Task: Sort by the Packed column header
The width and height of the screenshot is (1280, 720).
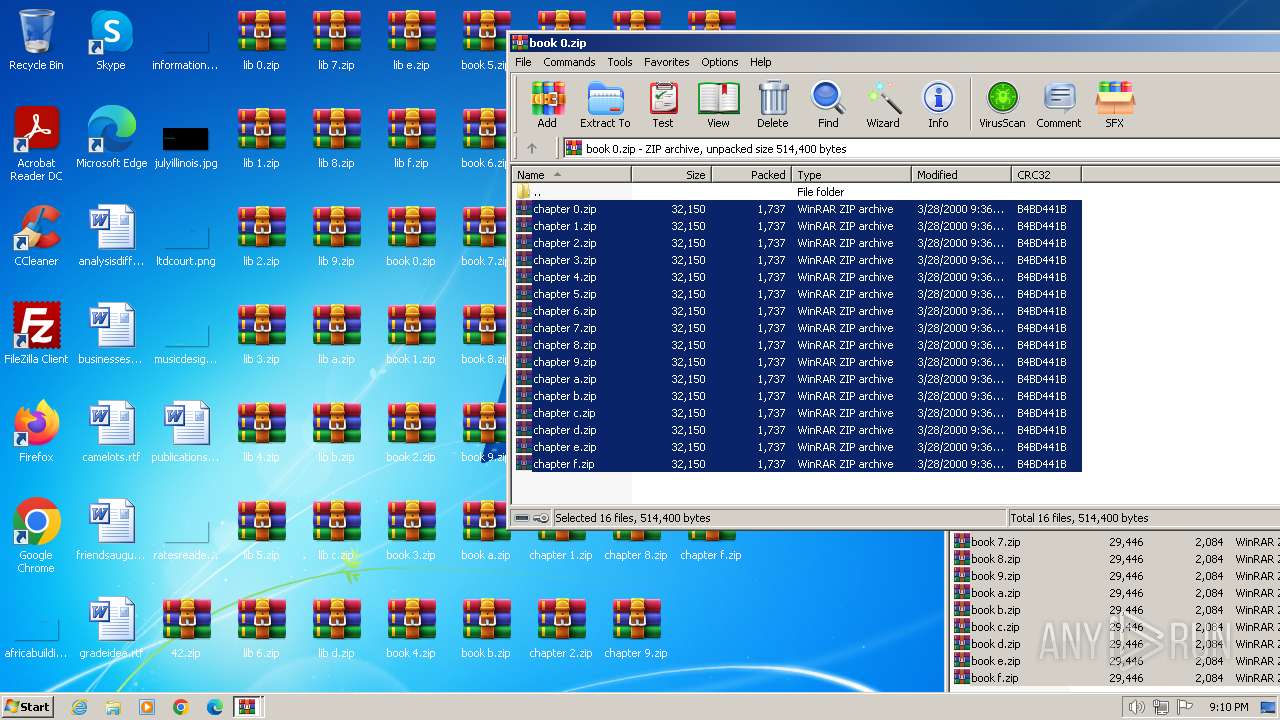Action: [x=751, y=174]
